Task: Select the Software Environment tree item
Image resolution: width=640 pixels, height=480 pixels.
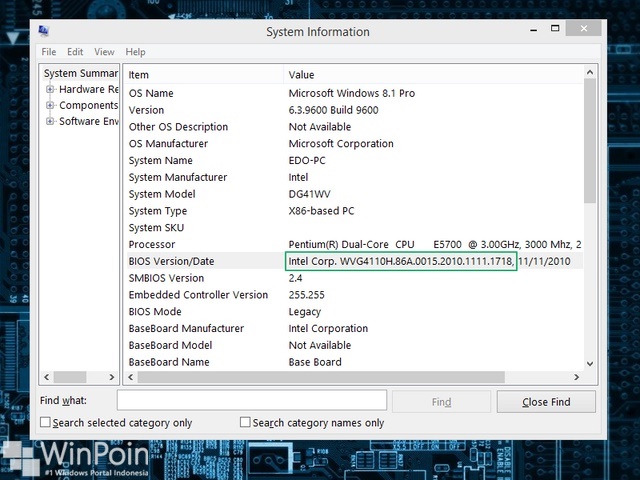Action: [x=89, y=121]
